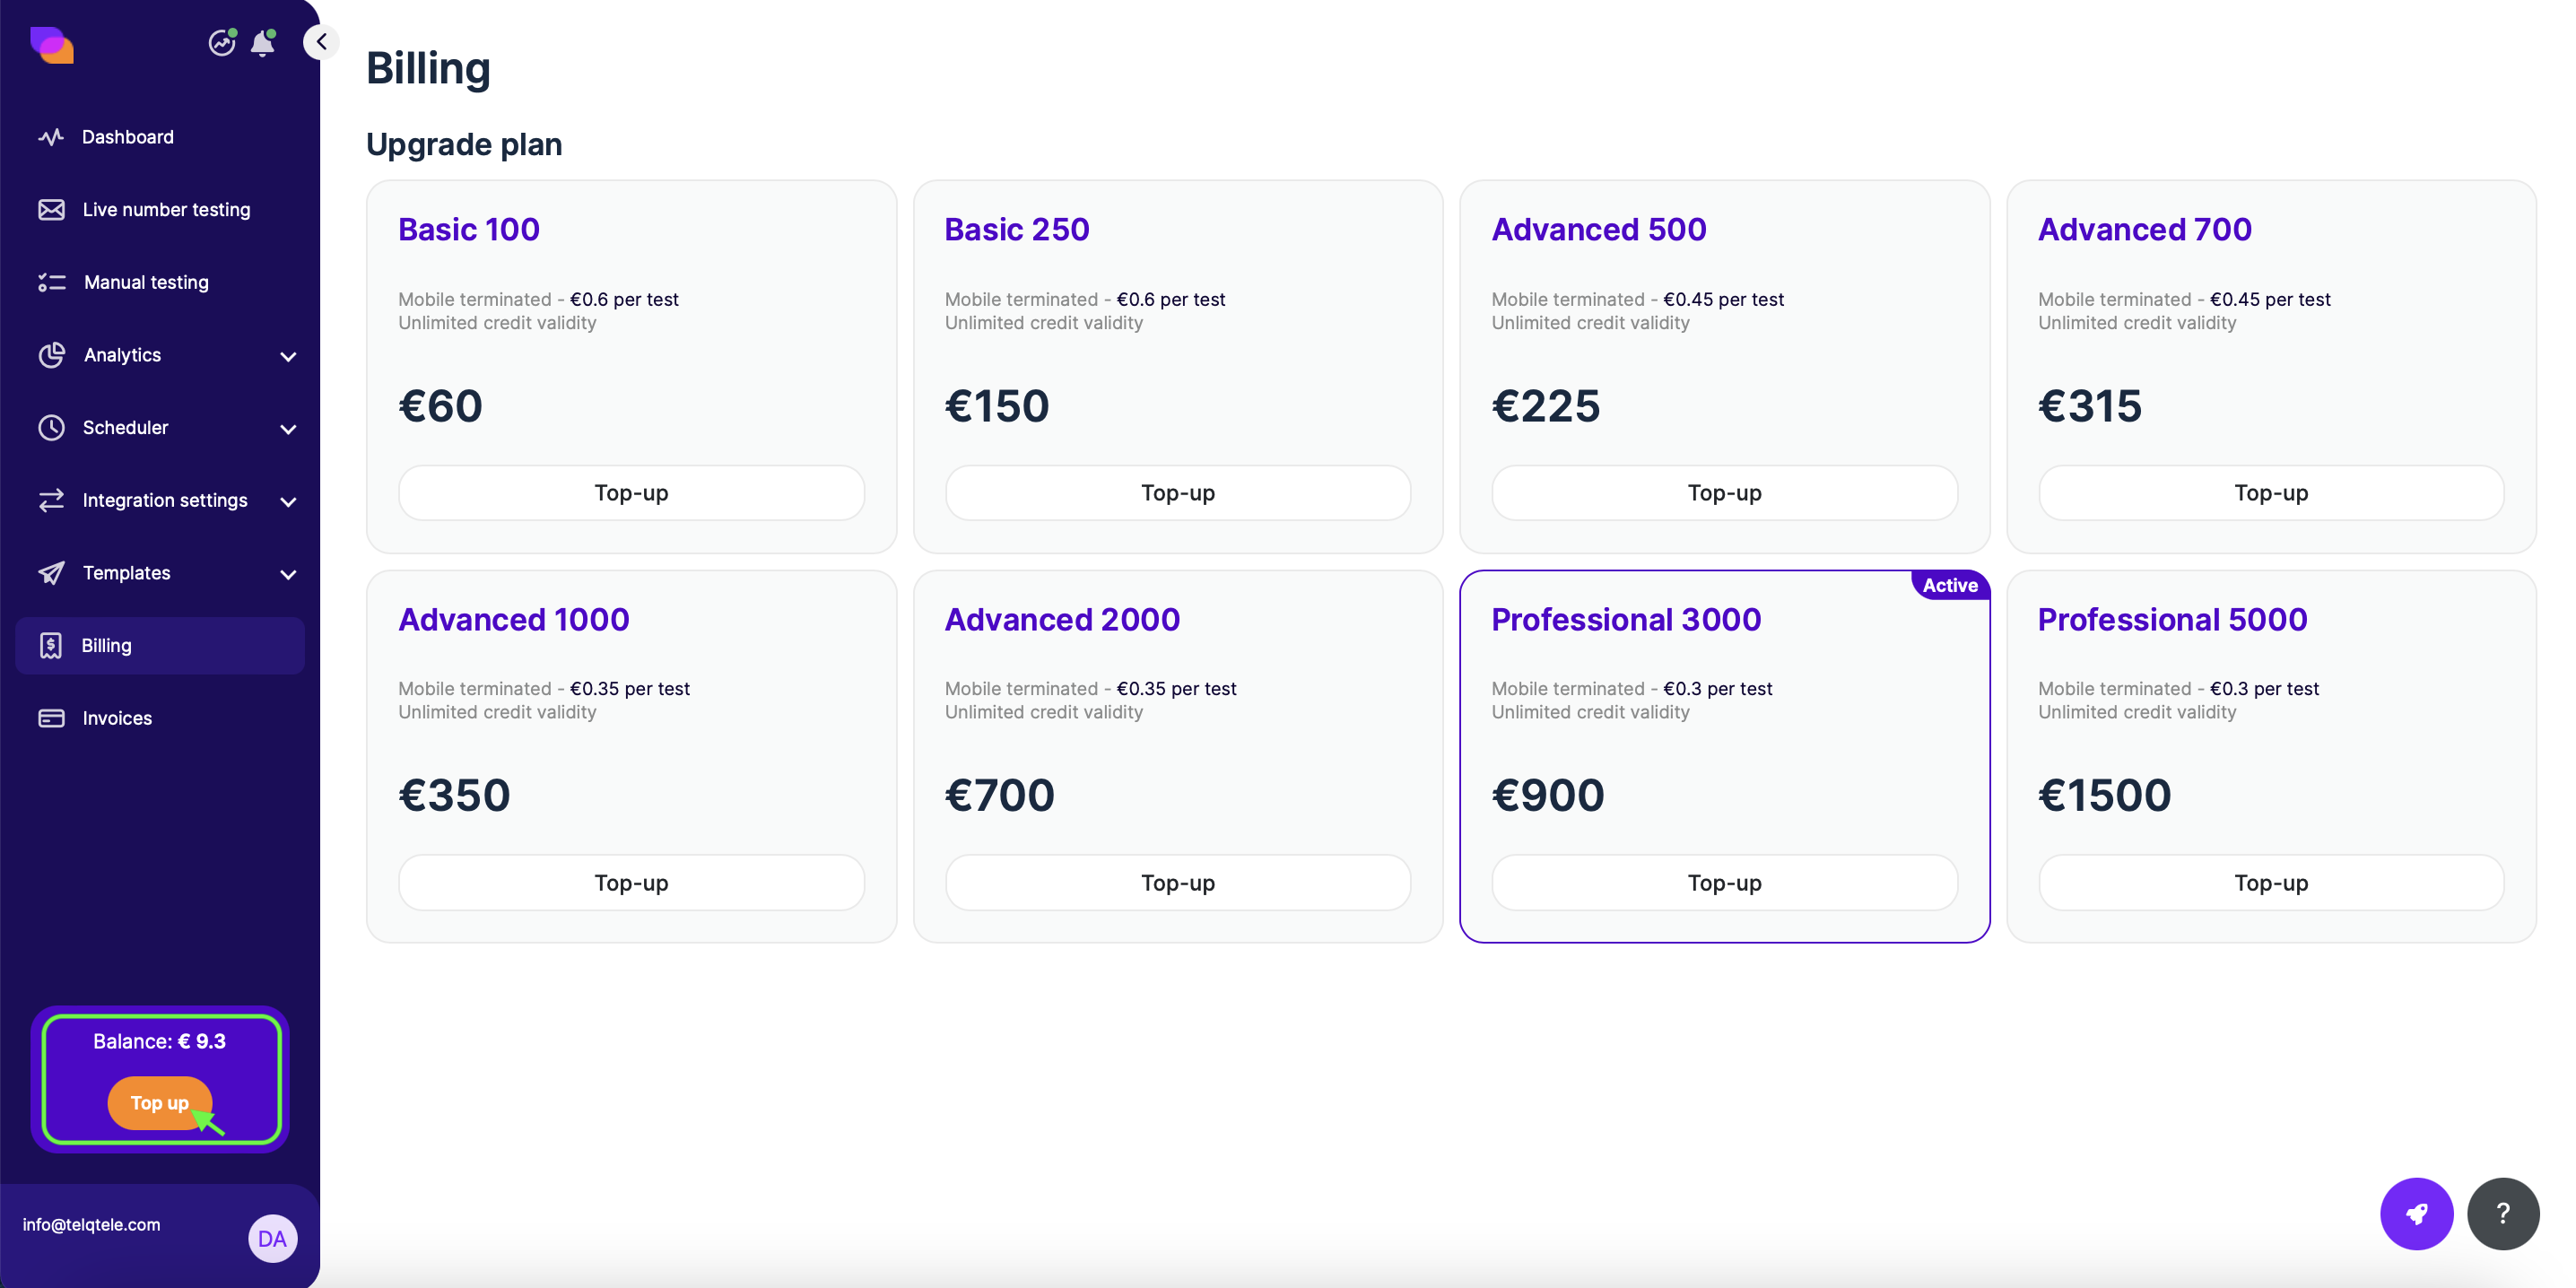This screenshot has width=2576, height=1288.
Task: Click the DA user avatar
Action: point(272,1238)
